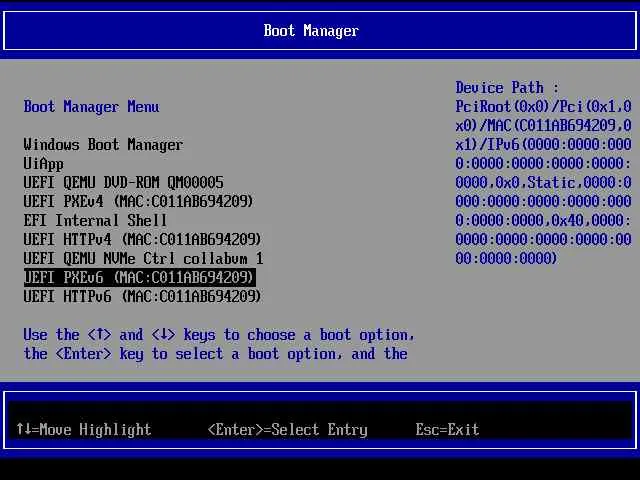The height and width of the screenshot is (480, 640).
Task: Pick UEFI PXEv4 boot option
Action: [138, 201]
